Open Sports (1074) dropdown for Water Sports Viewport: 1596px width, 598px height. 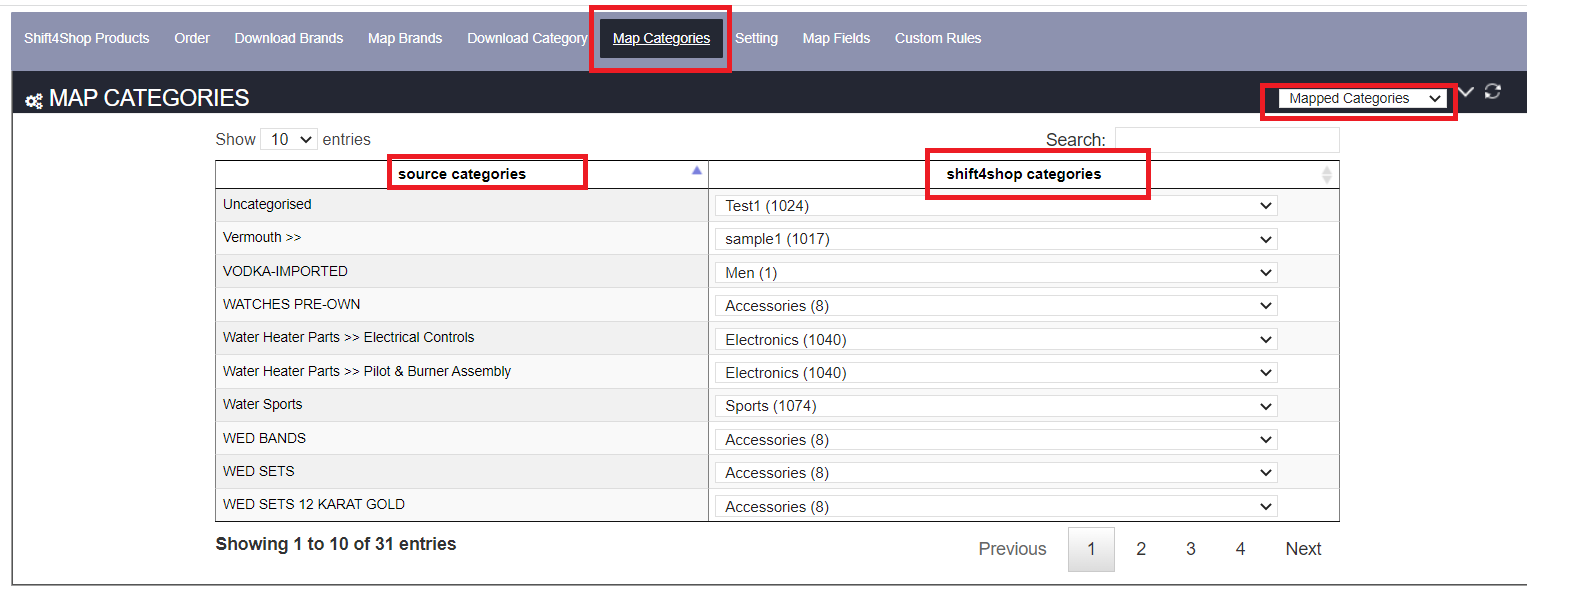click(996, 406)
